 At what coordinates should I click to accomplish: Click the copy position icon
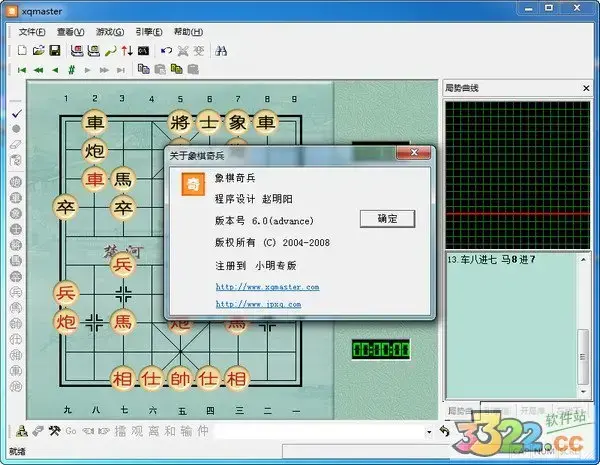(143, 69)
